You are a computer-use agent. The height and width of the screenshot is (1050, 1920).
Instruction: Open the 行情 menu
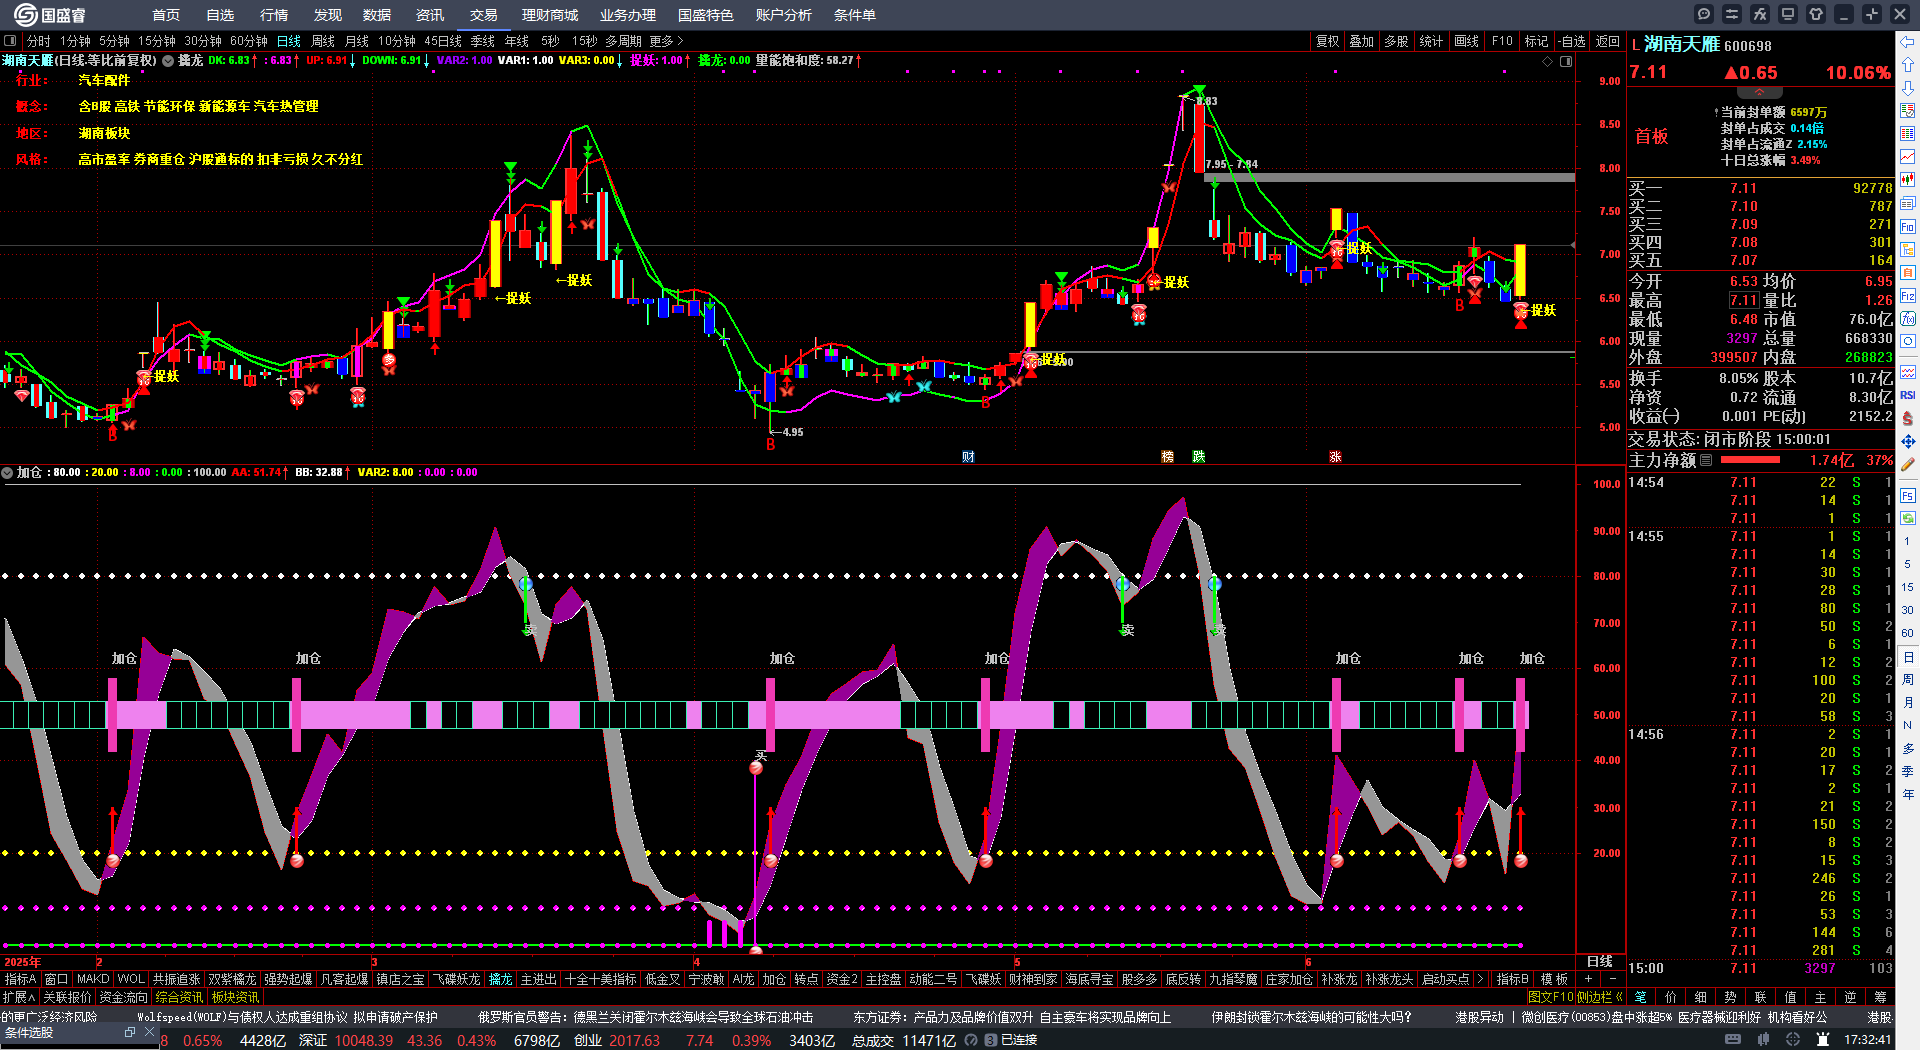[x=274, y=15]
